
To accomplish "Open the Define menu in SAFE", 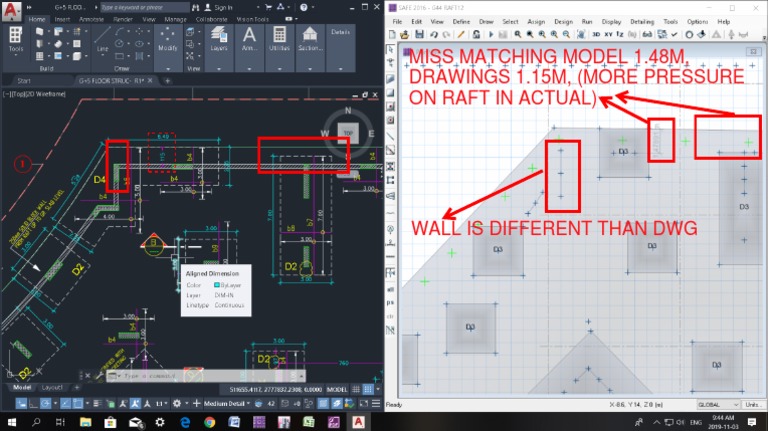I will point(461,22).
